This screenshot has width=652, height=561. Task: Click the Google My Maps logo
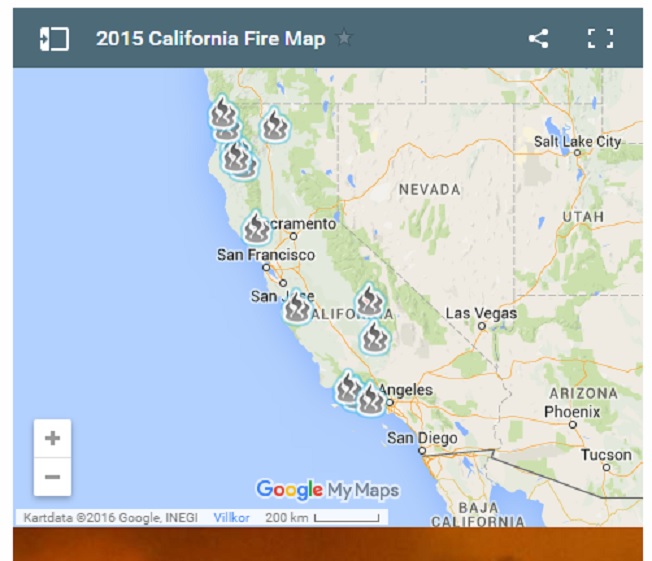click(327, 490)
